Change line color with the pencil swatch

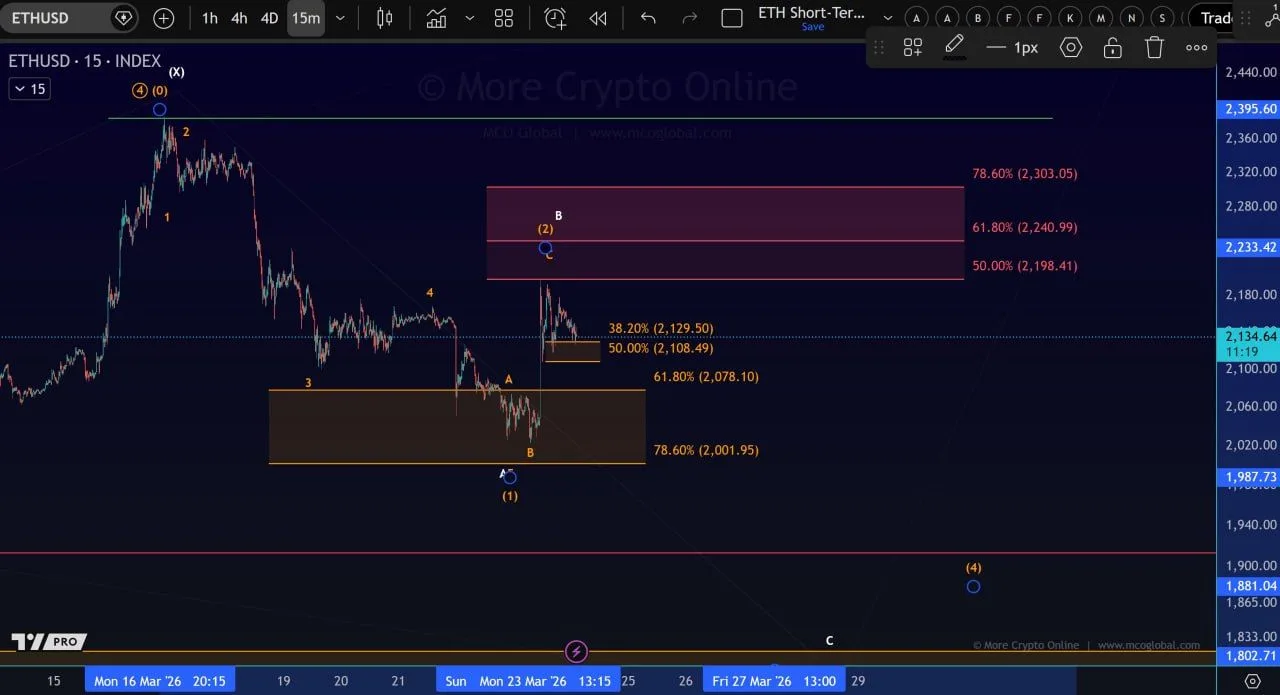pos(954,47)
